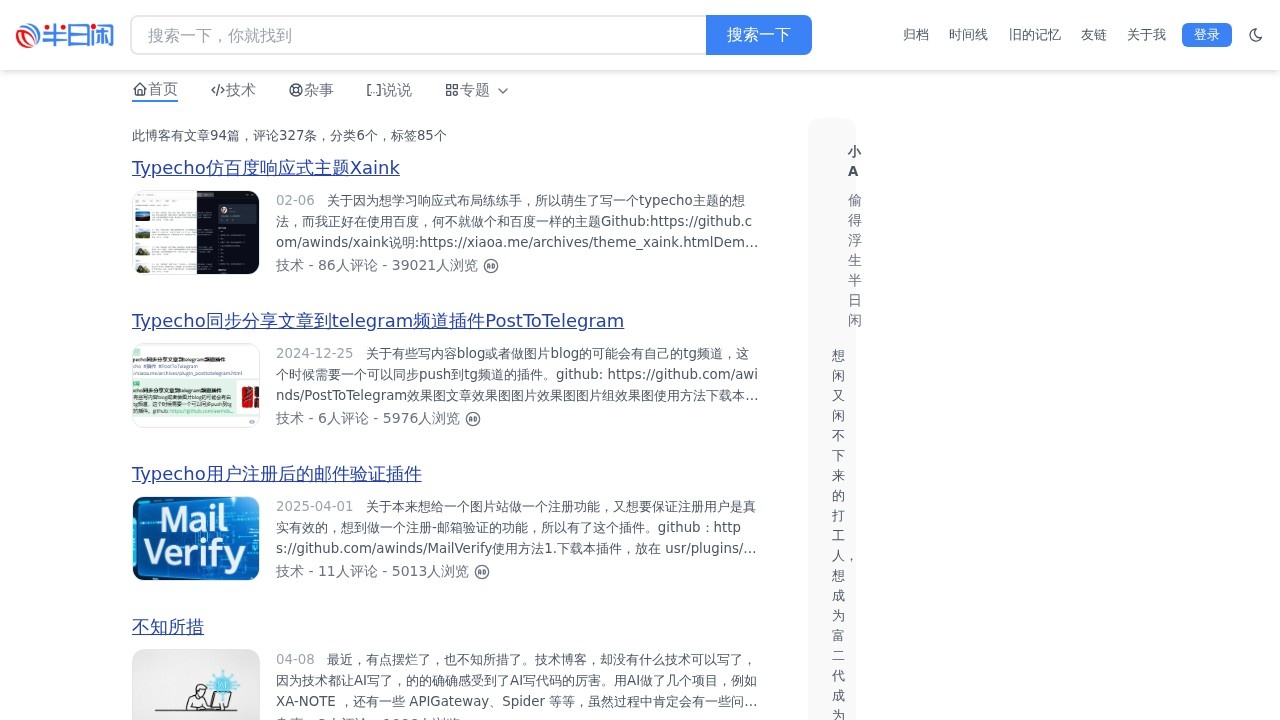Select the 首页 home tab
This screenshot has width=1280, height=720.
coord(155,90)
